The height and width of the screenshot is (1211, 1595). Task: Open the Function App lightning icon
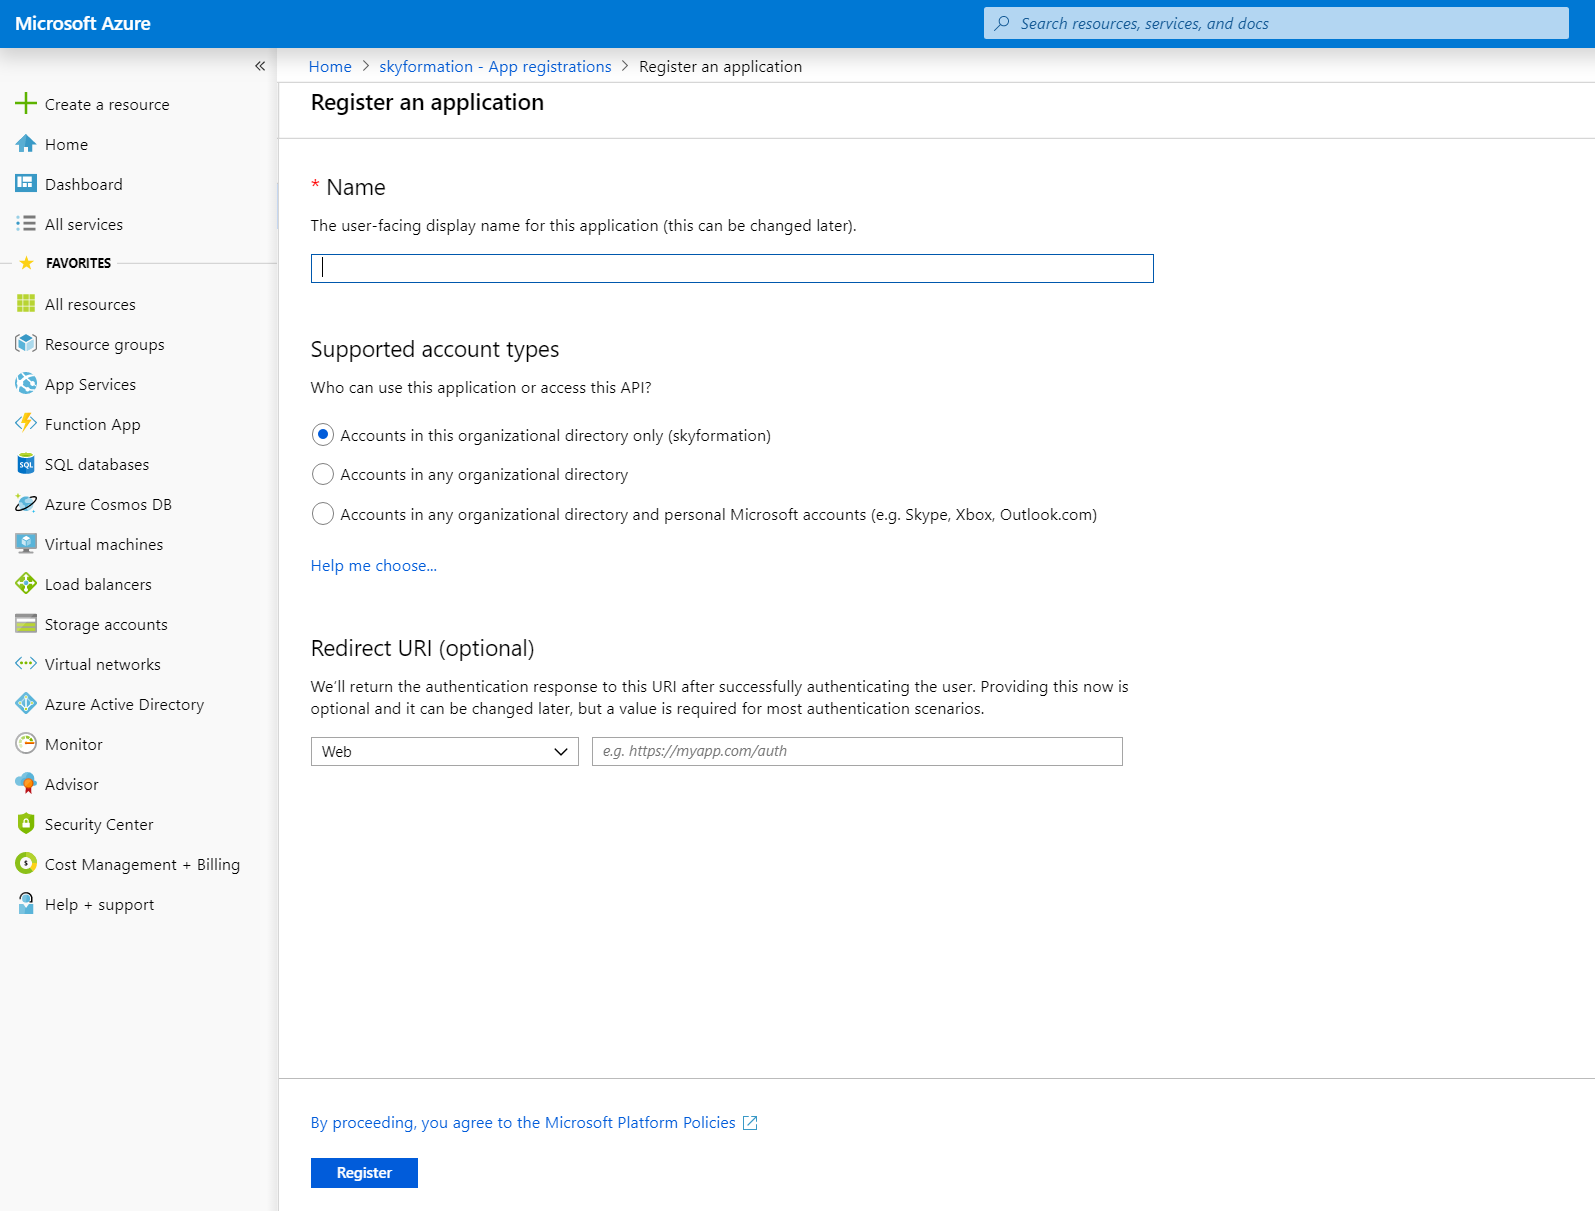26,423
